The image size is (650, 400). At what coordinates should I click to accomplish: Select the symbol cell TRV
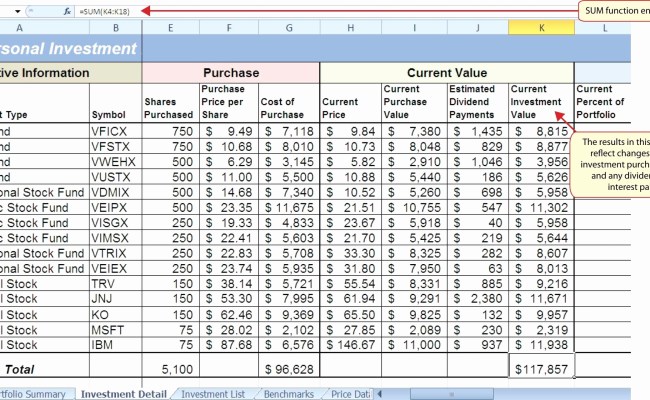(116, 284)
